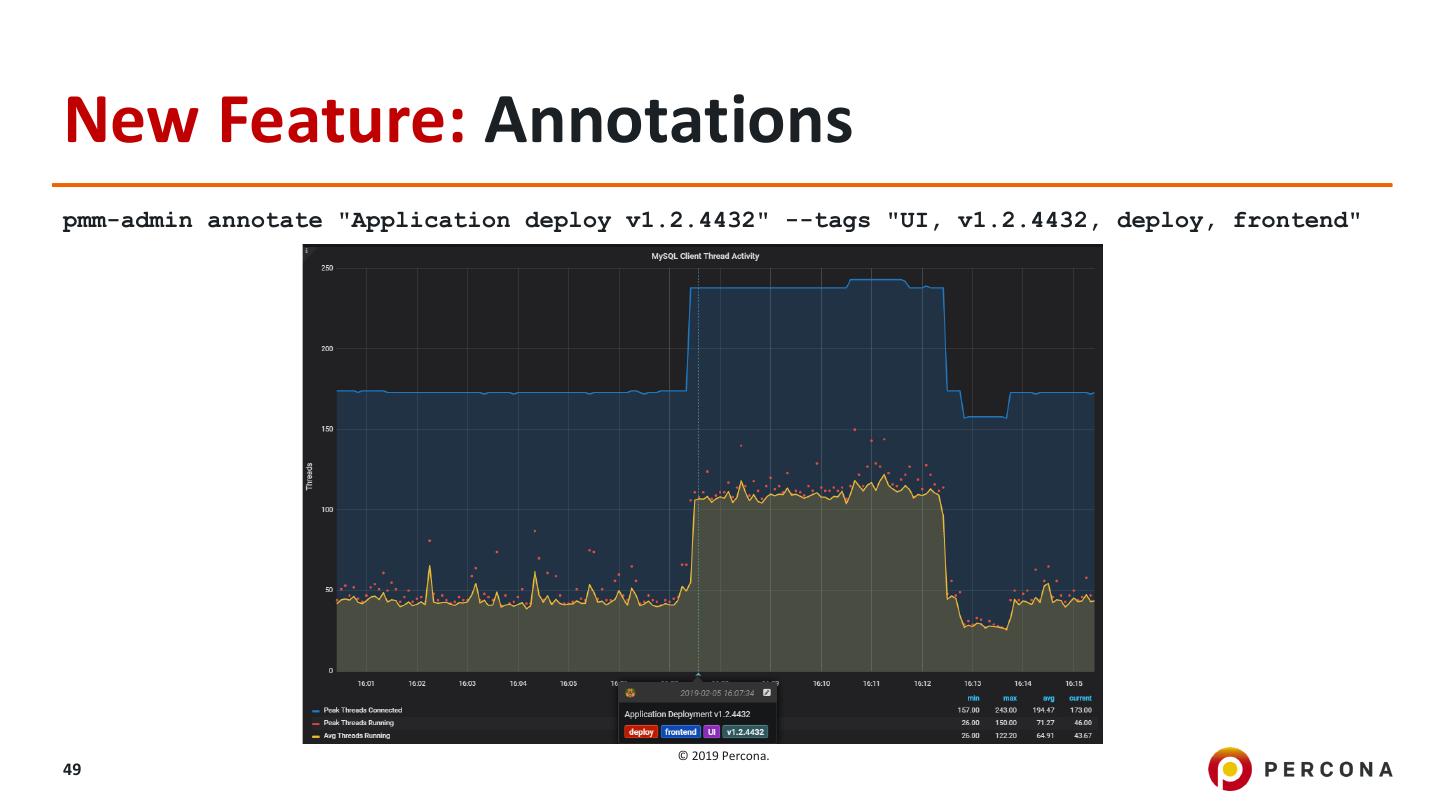Toggle the Avg Threads Running legend series
The image size is (1440, 810).
pyautogui.click(x=357, y=735)
